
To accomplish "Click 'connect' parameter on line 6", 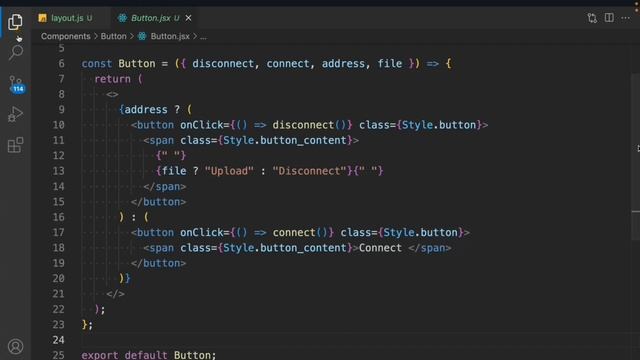I will click(288, 64).
